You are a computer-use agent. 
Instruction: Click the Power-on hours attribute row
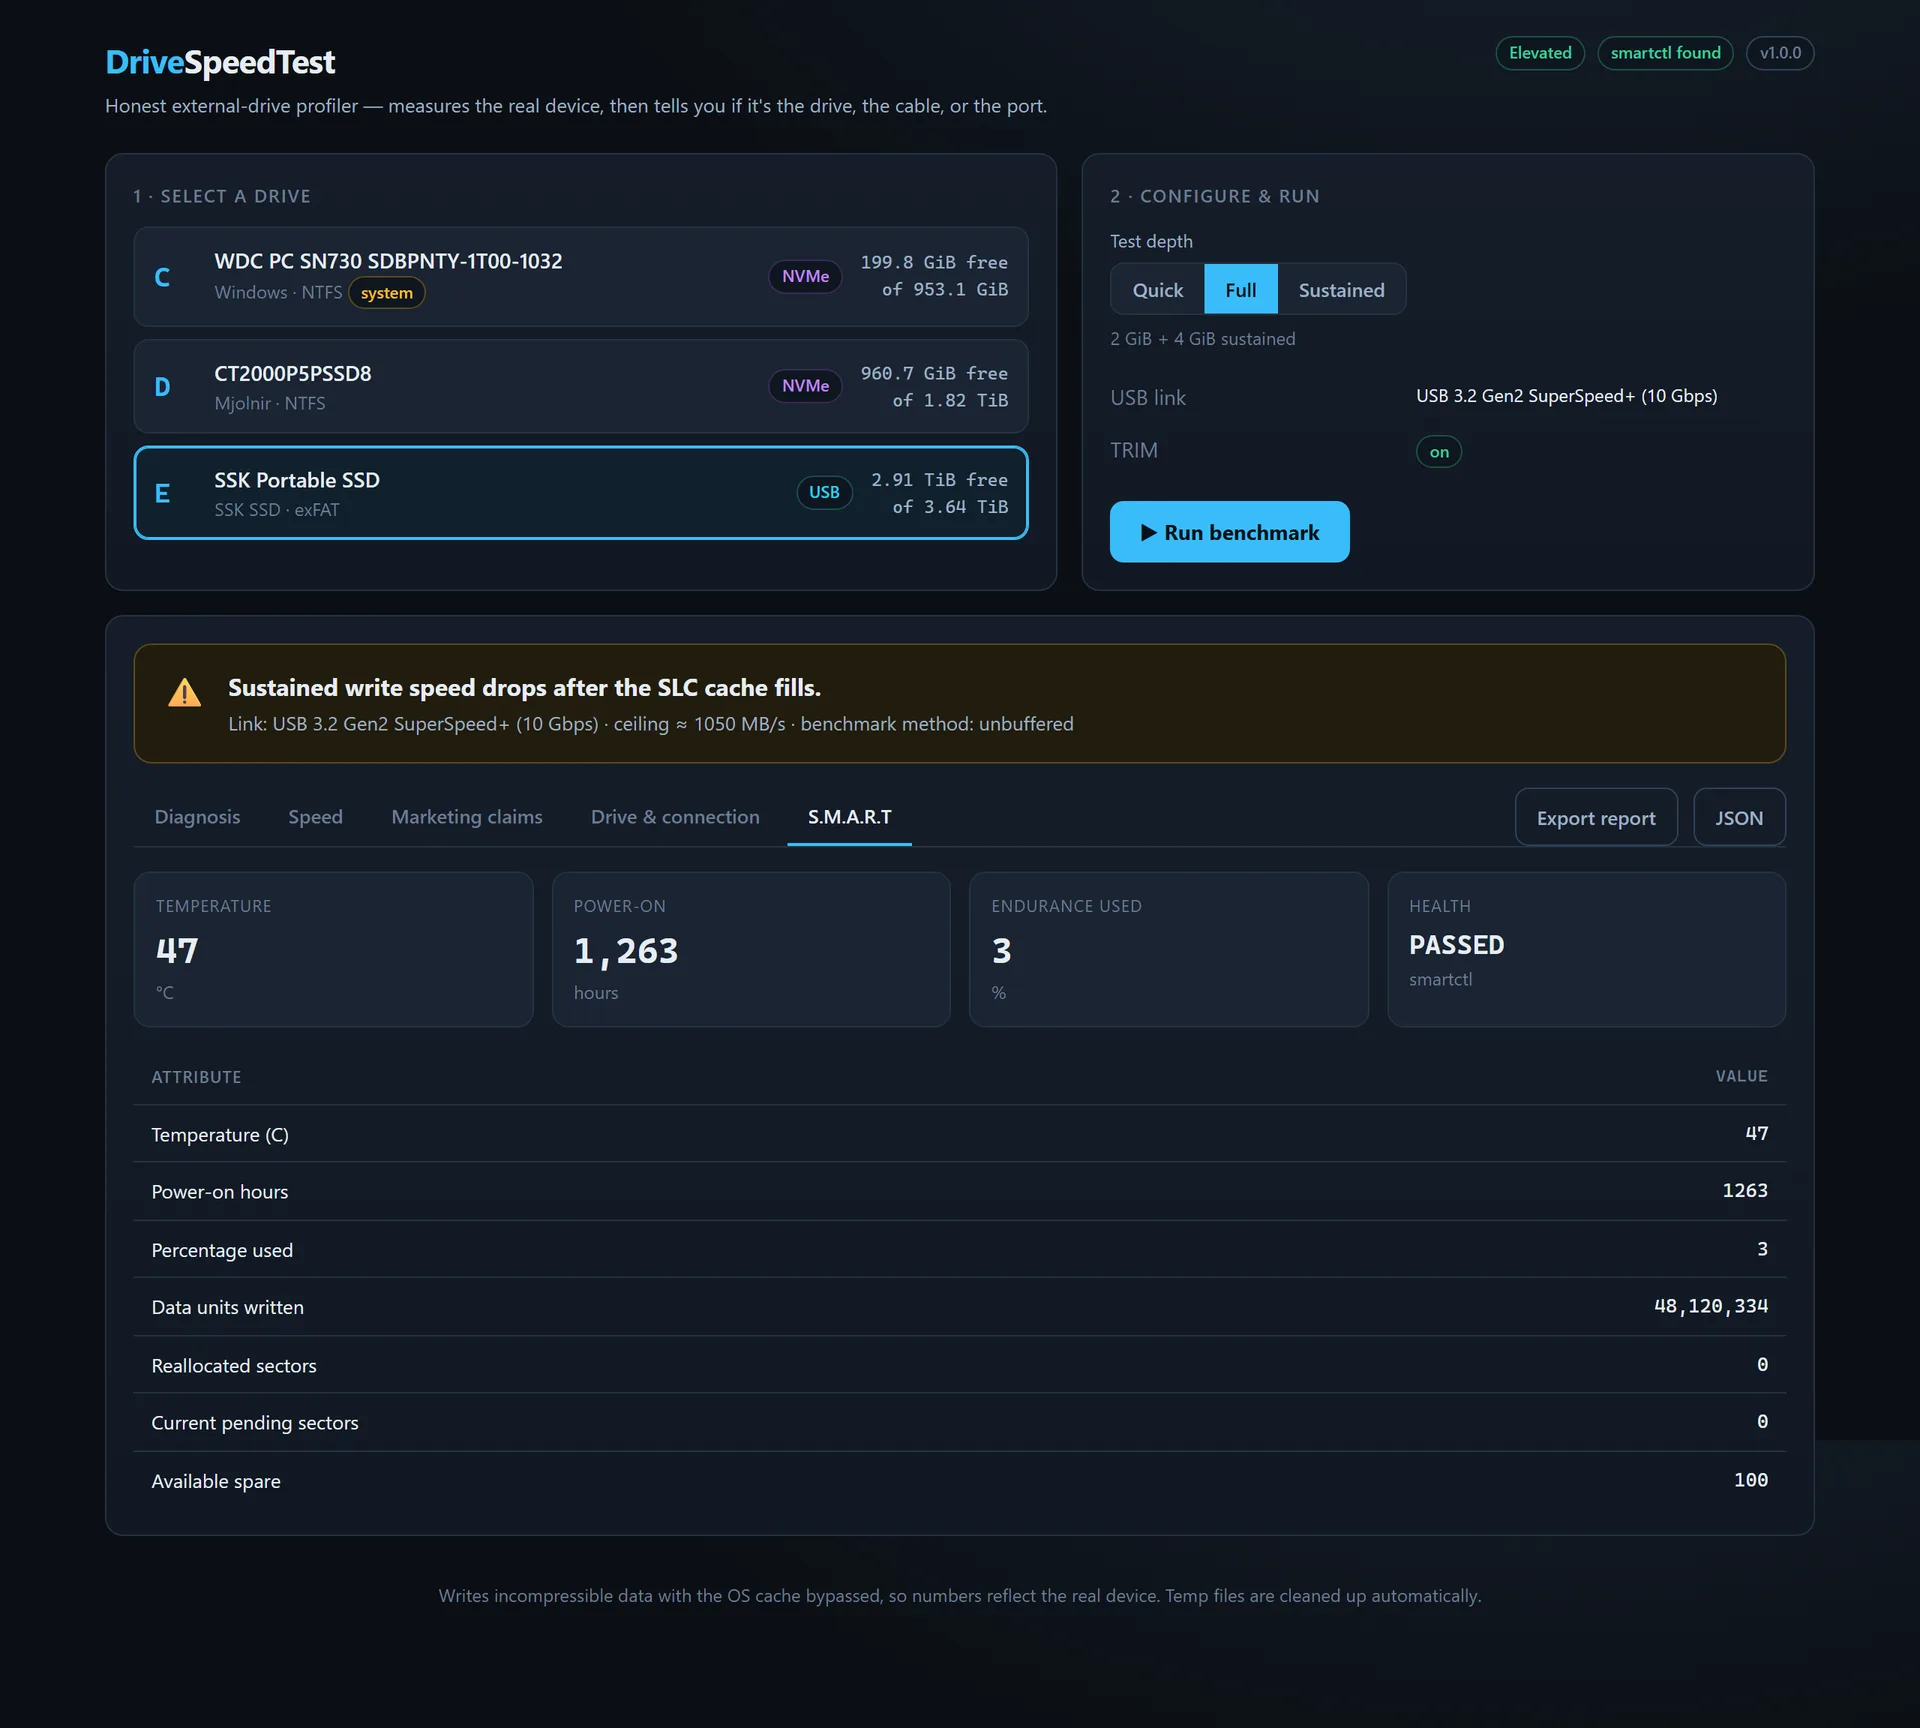coord(960,1191)
